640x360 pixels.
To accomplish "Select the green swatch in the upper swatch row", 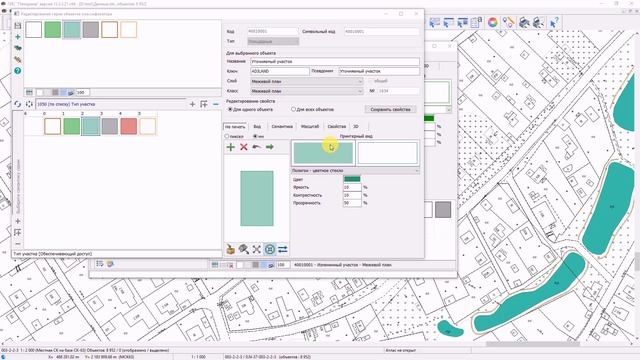I will tap(53, 30).
